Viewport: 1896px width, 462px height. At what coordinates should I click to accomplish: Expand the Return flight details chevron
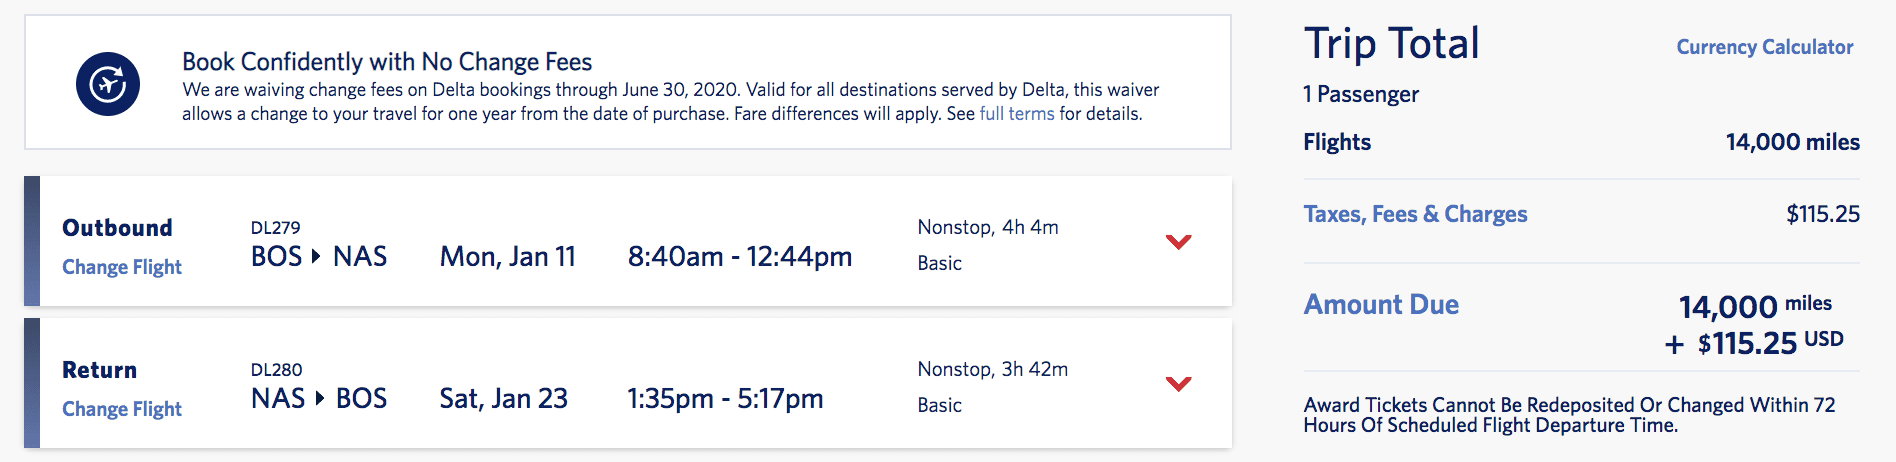tap(1179, 384)
